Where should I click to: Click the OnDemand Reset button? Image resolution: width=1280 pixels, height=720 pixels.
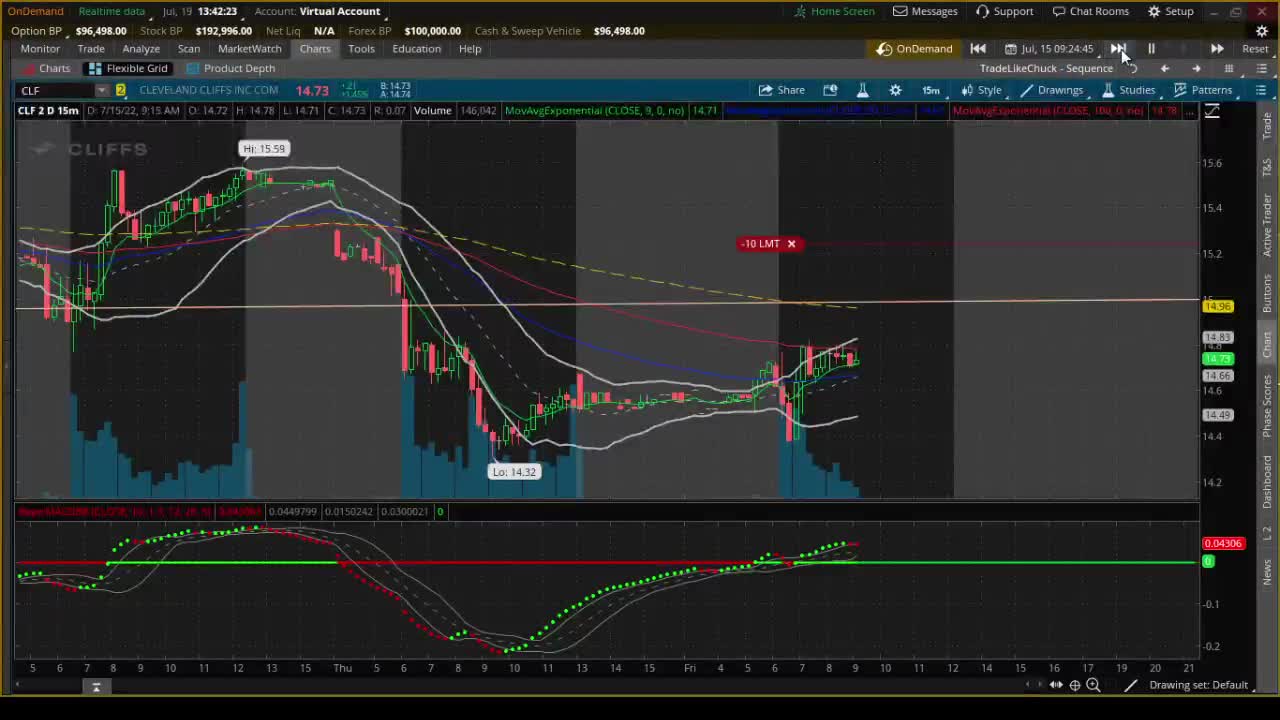(1255, 48)
